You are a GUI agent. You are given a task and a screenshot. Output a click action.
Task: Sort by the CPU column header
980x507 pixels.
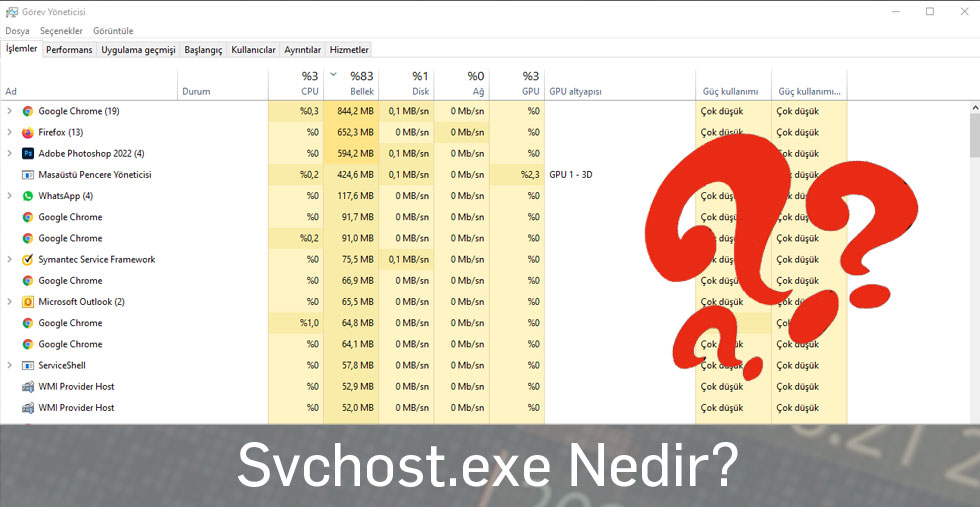pos(296,84)
